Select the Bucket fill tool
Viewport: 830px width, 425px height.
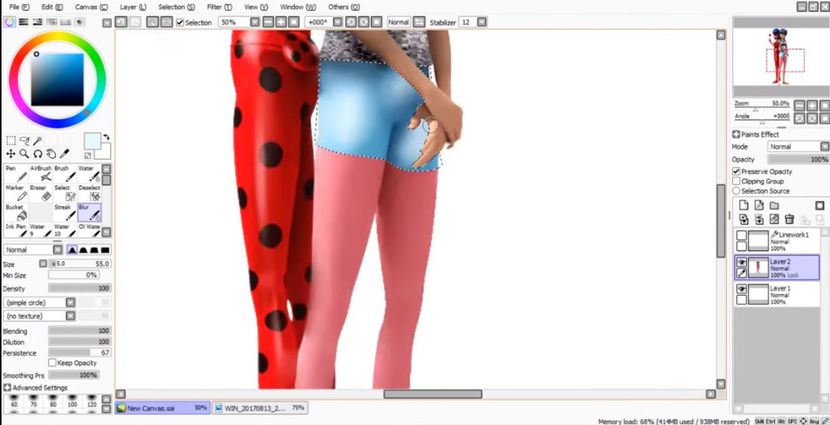[15, 213]
